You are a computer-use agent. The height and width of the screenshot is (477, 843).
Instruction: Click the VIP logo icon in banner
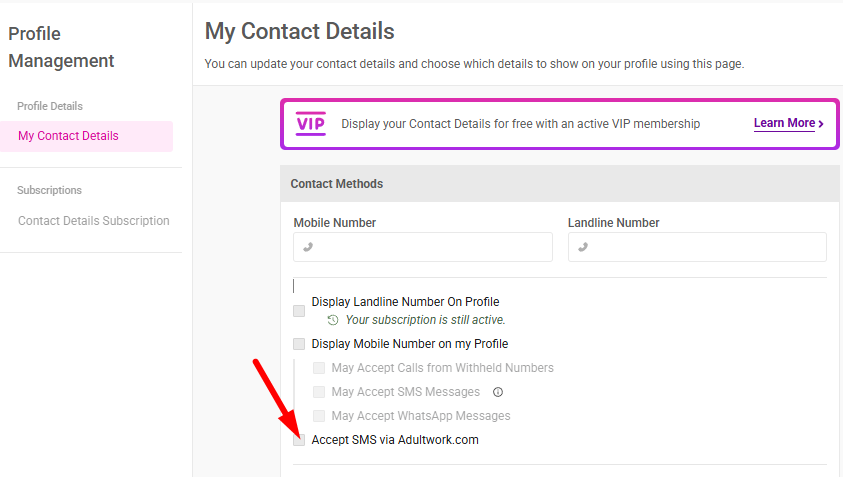point(311,124)
